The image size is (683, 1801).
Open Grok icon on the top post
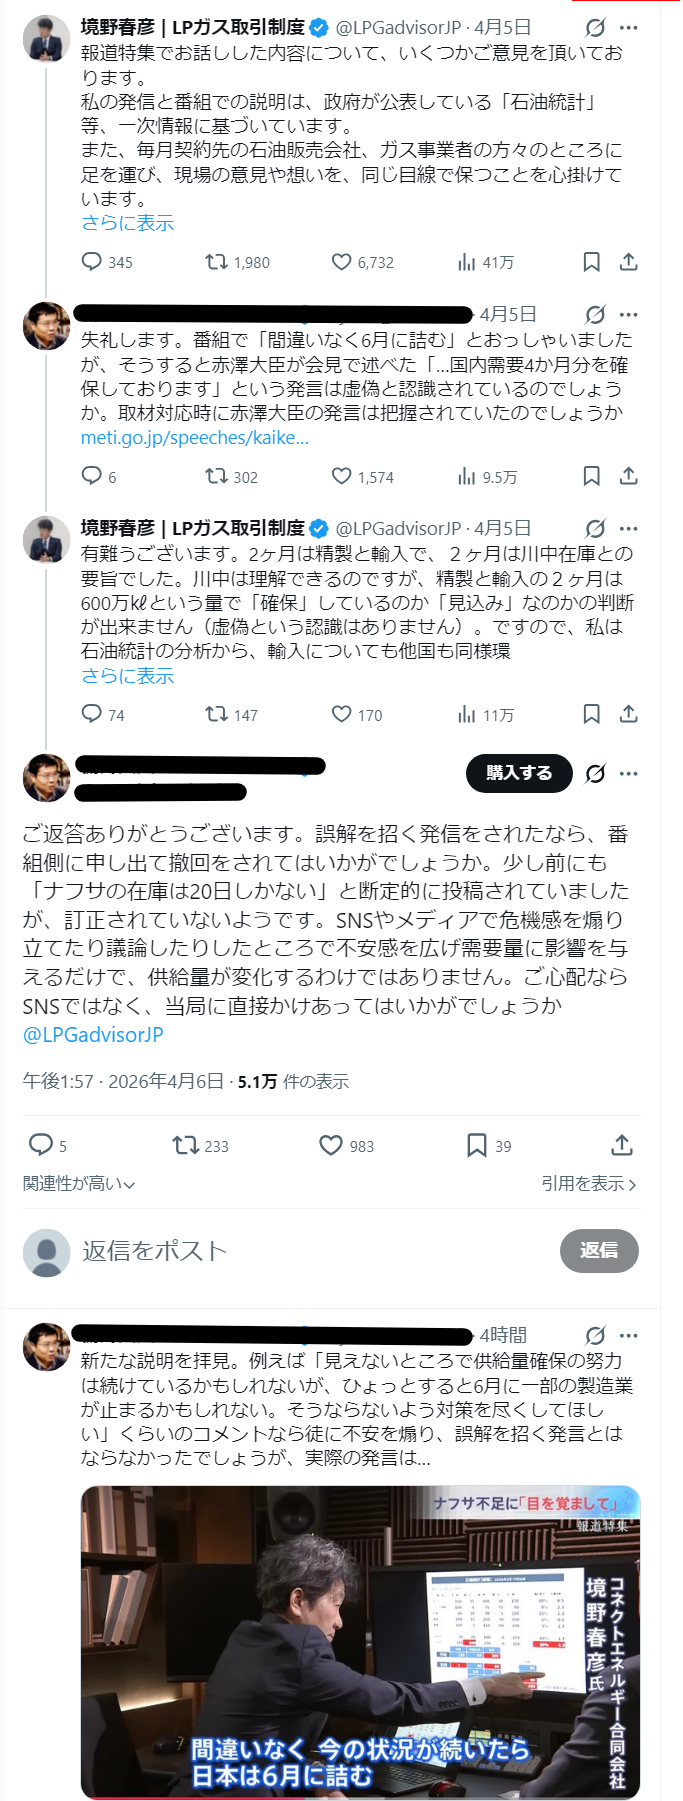(595, 28)
